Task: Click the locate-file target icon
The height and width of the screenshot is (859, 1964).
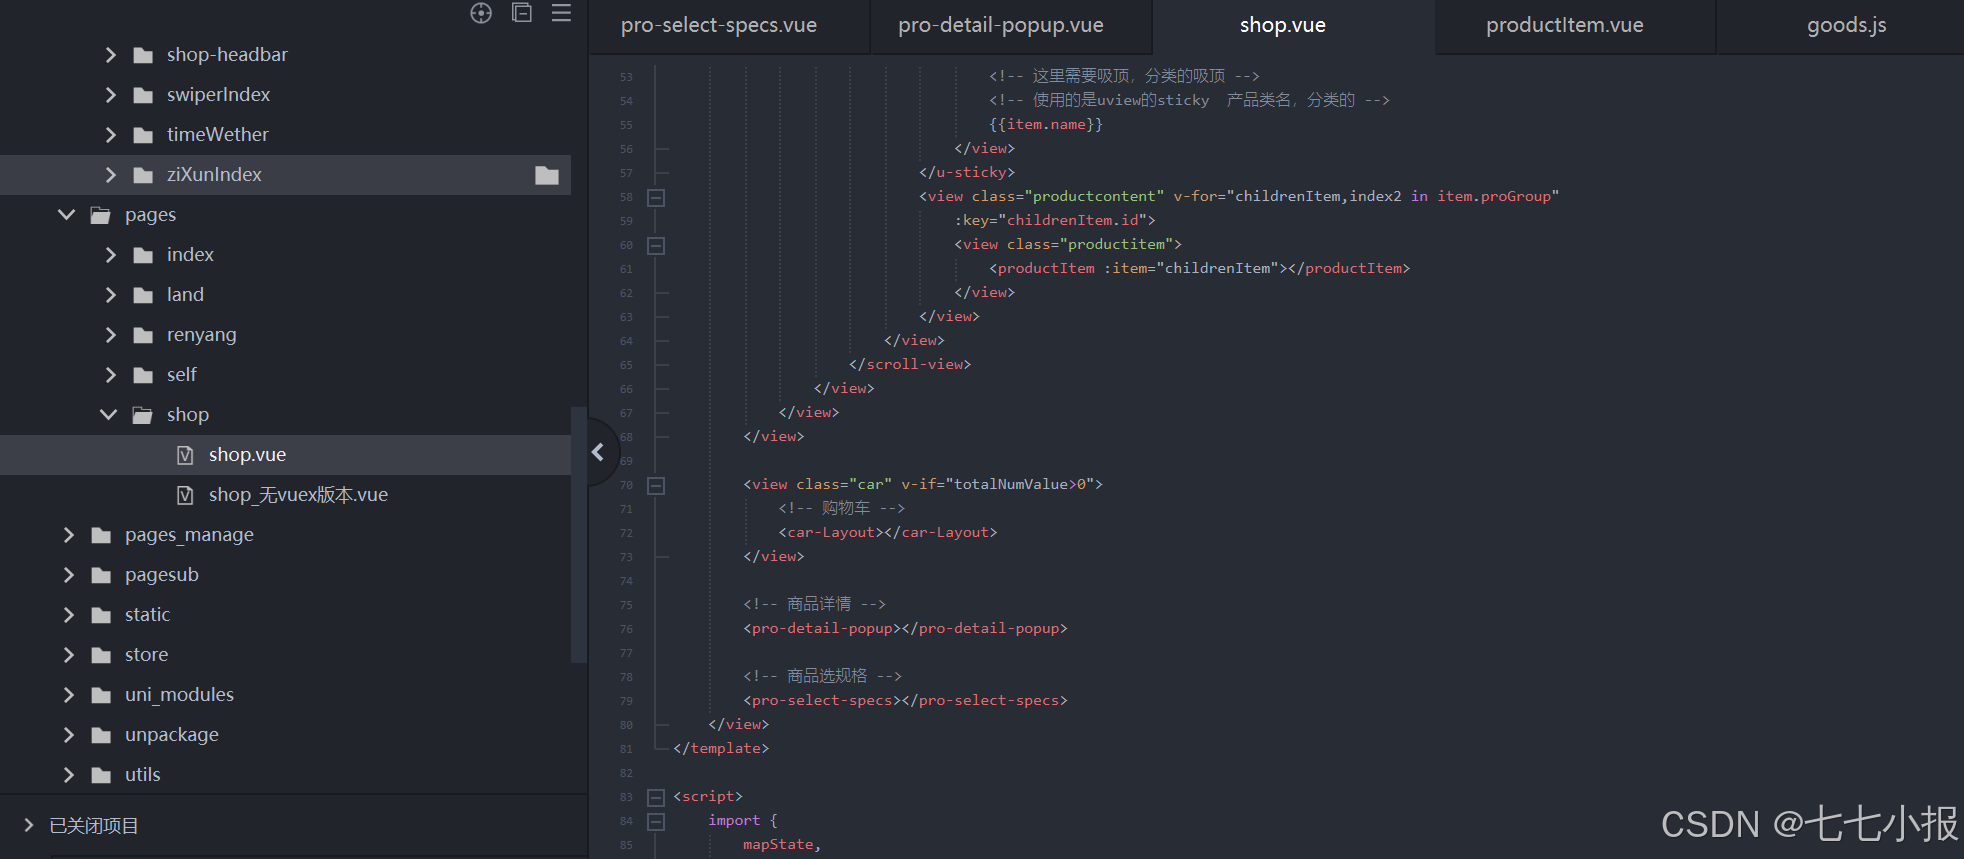Action: tap(481, 13)
